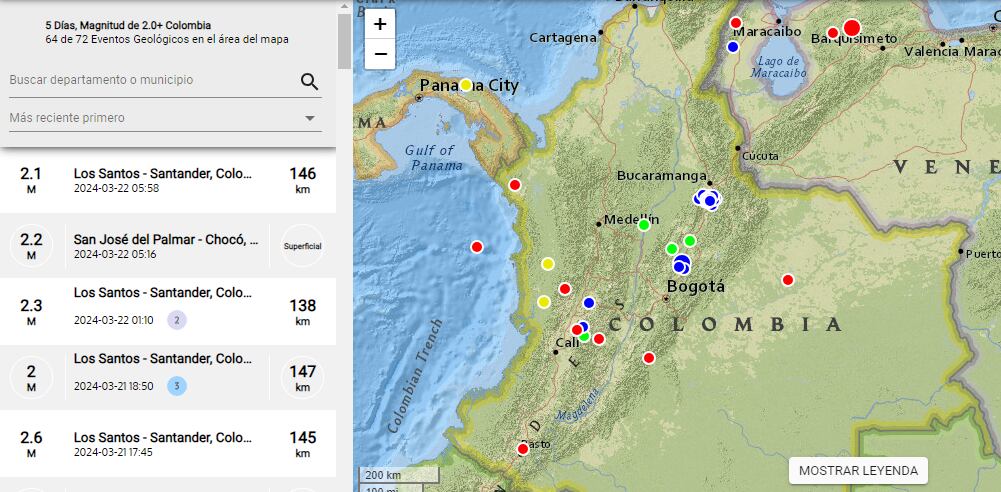Click the search department or municipality field
The width and height of the screenshot is (1001, 492).
[x=150, y=80]
